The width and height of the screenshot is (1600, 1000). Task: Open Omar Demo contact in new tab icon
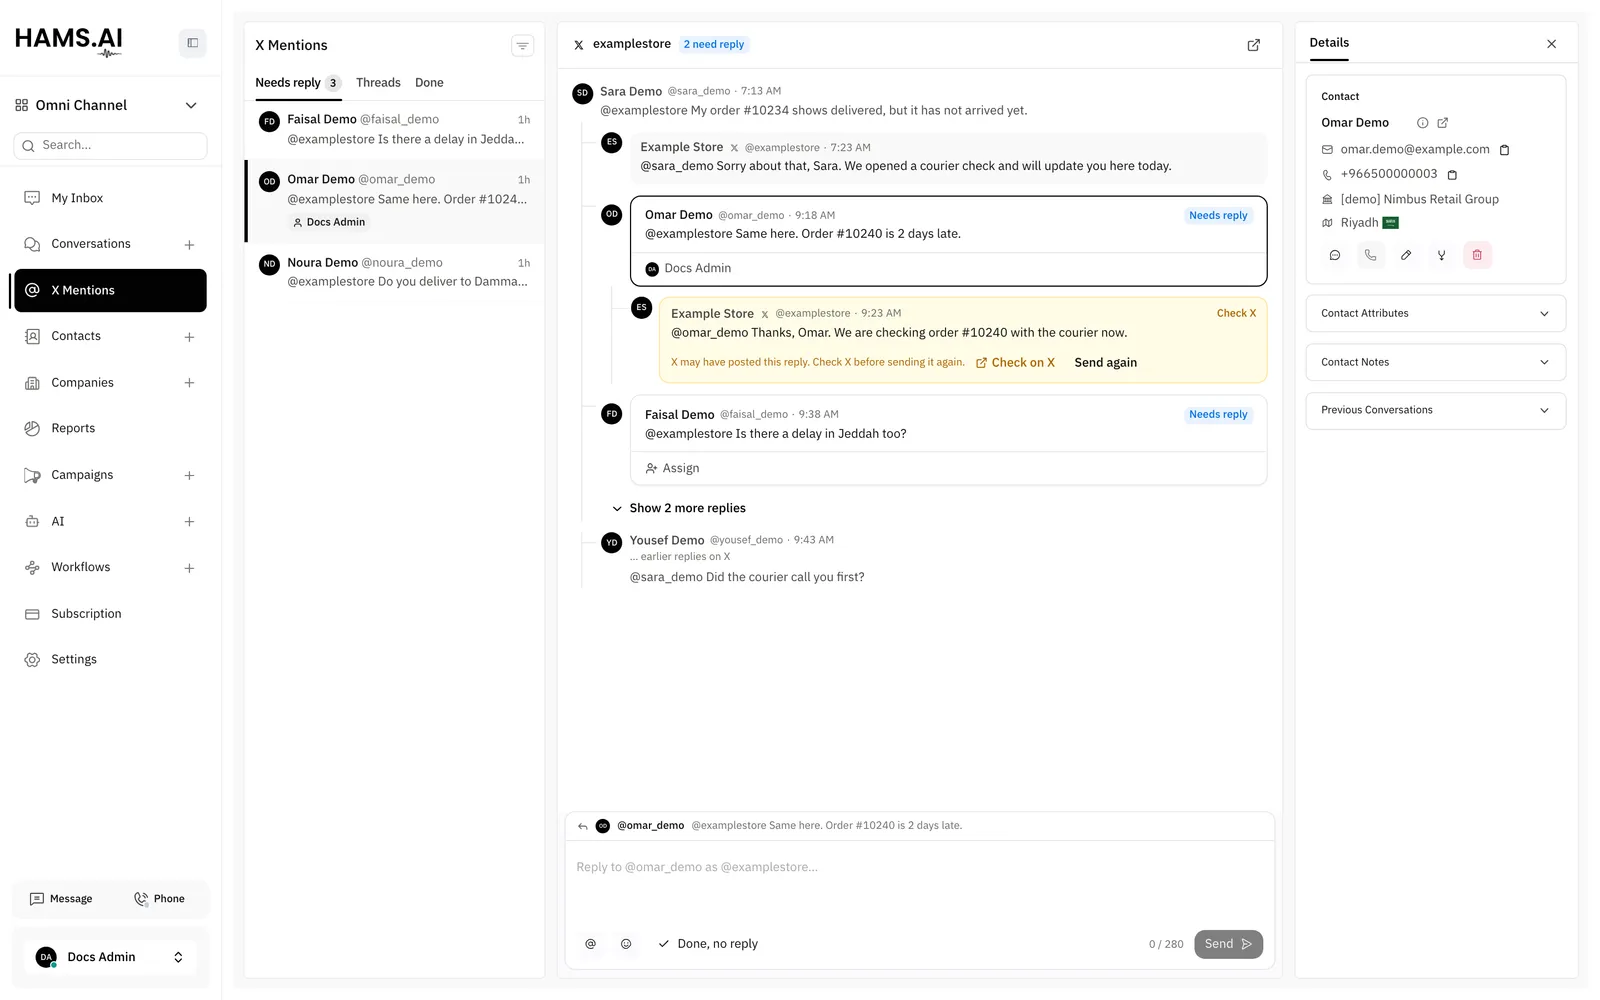click(x=1442, y=123)
